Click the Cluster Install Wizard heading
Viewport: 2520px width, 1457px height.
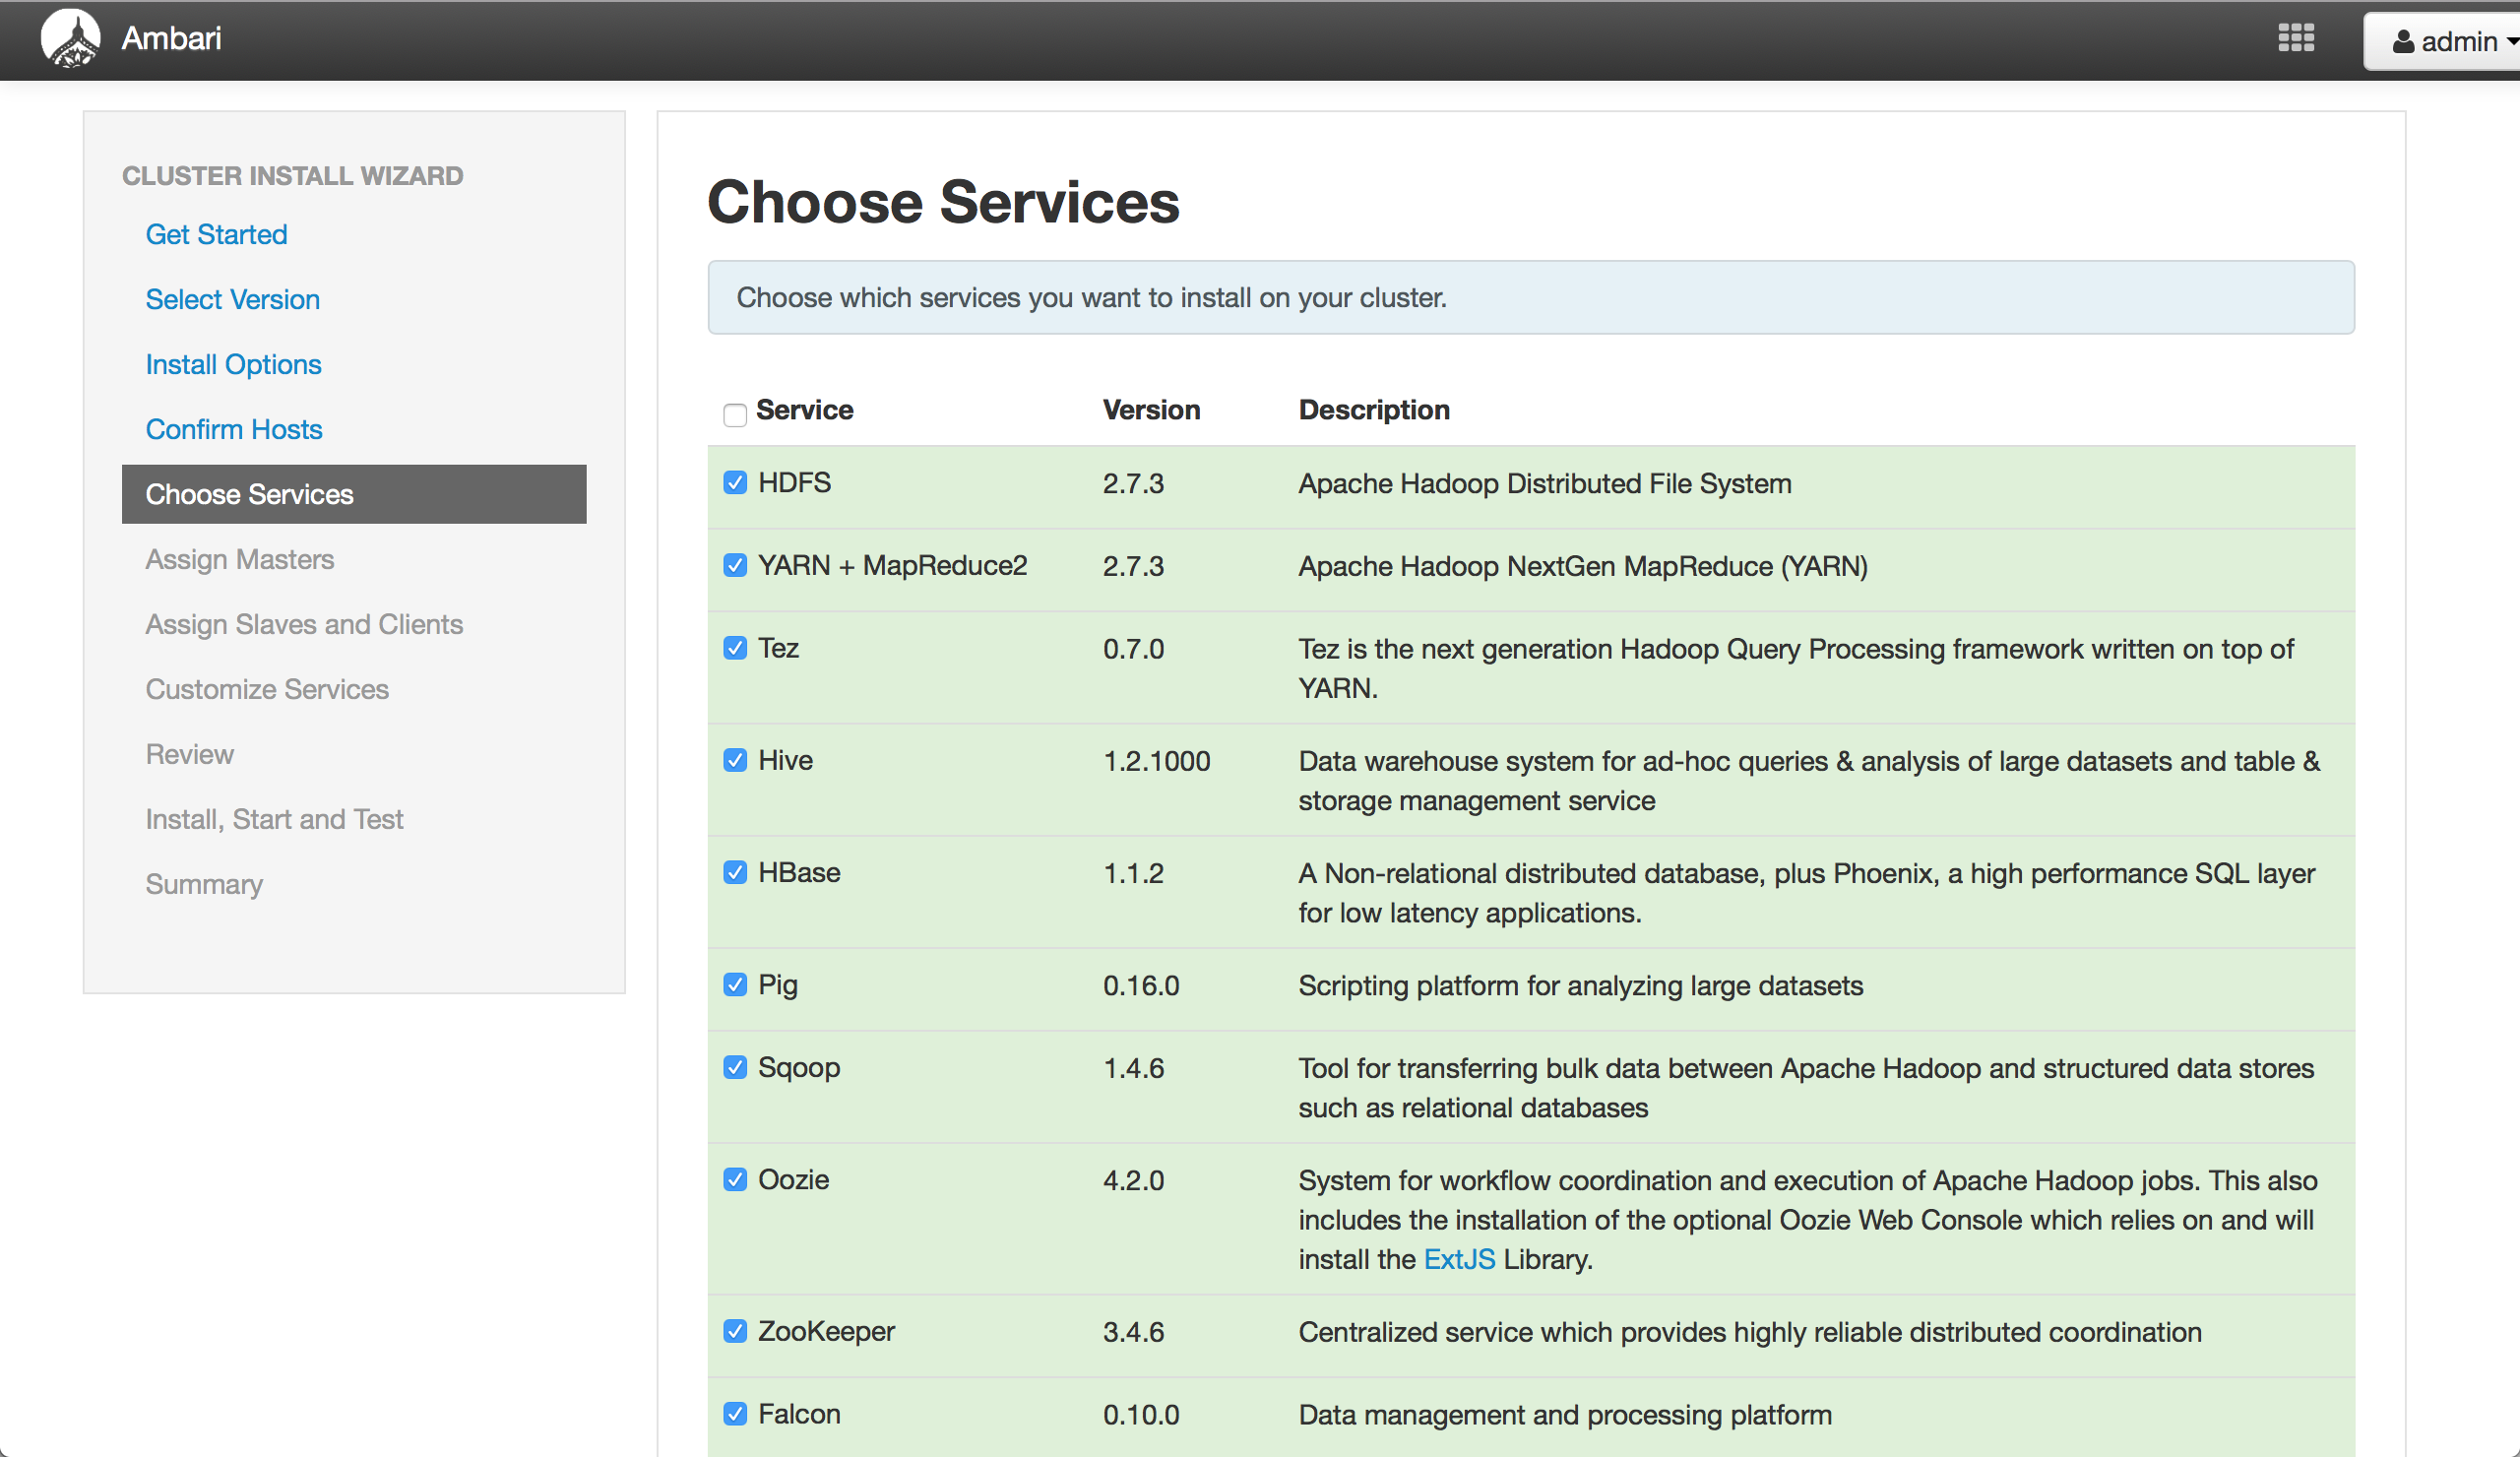293,175
